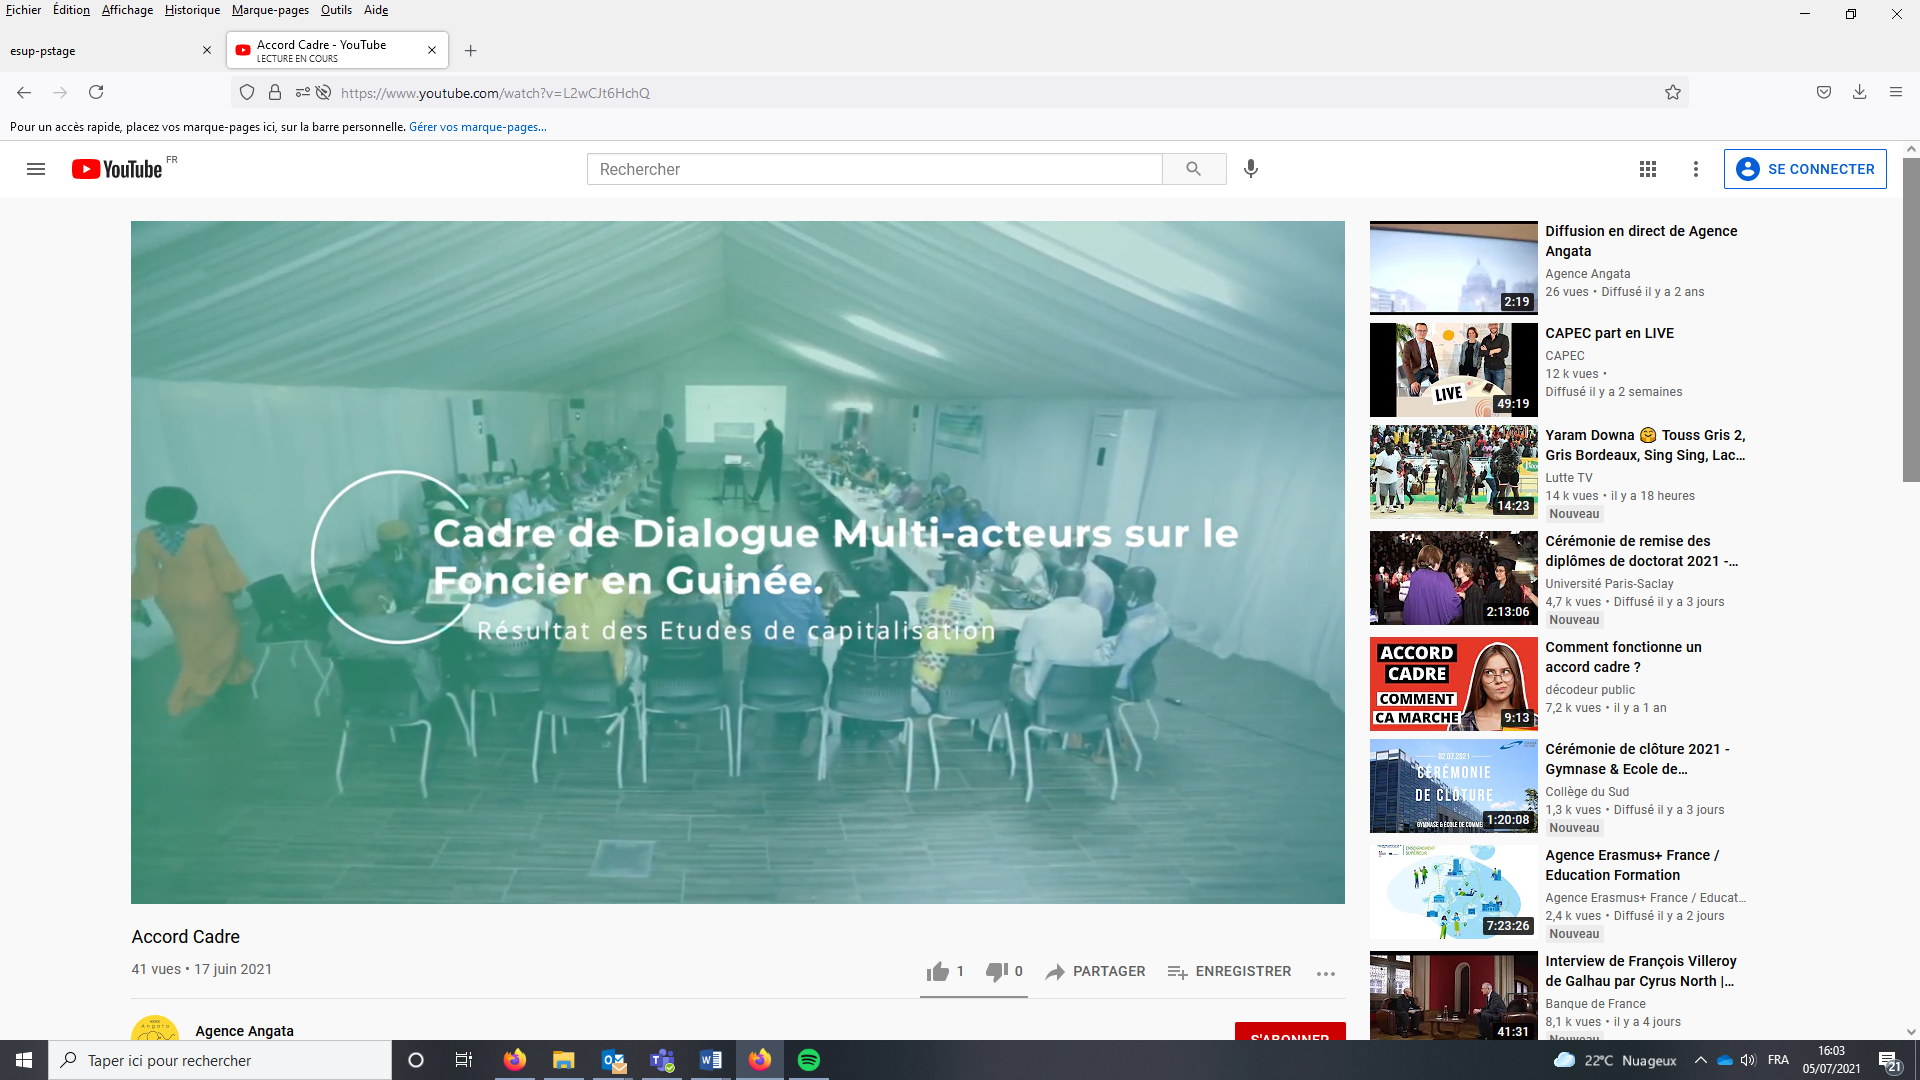Open YouTube settings three-dot menu

(x=1696, y=169)
